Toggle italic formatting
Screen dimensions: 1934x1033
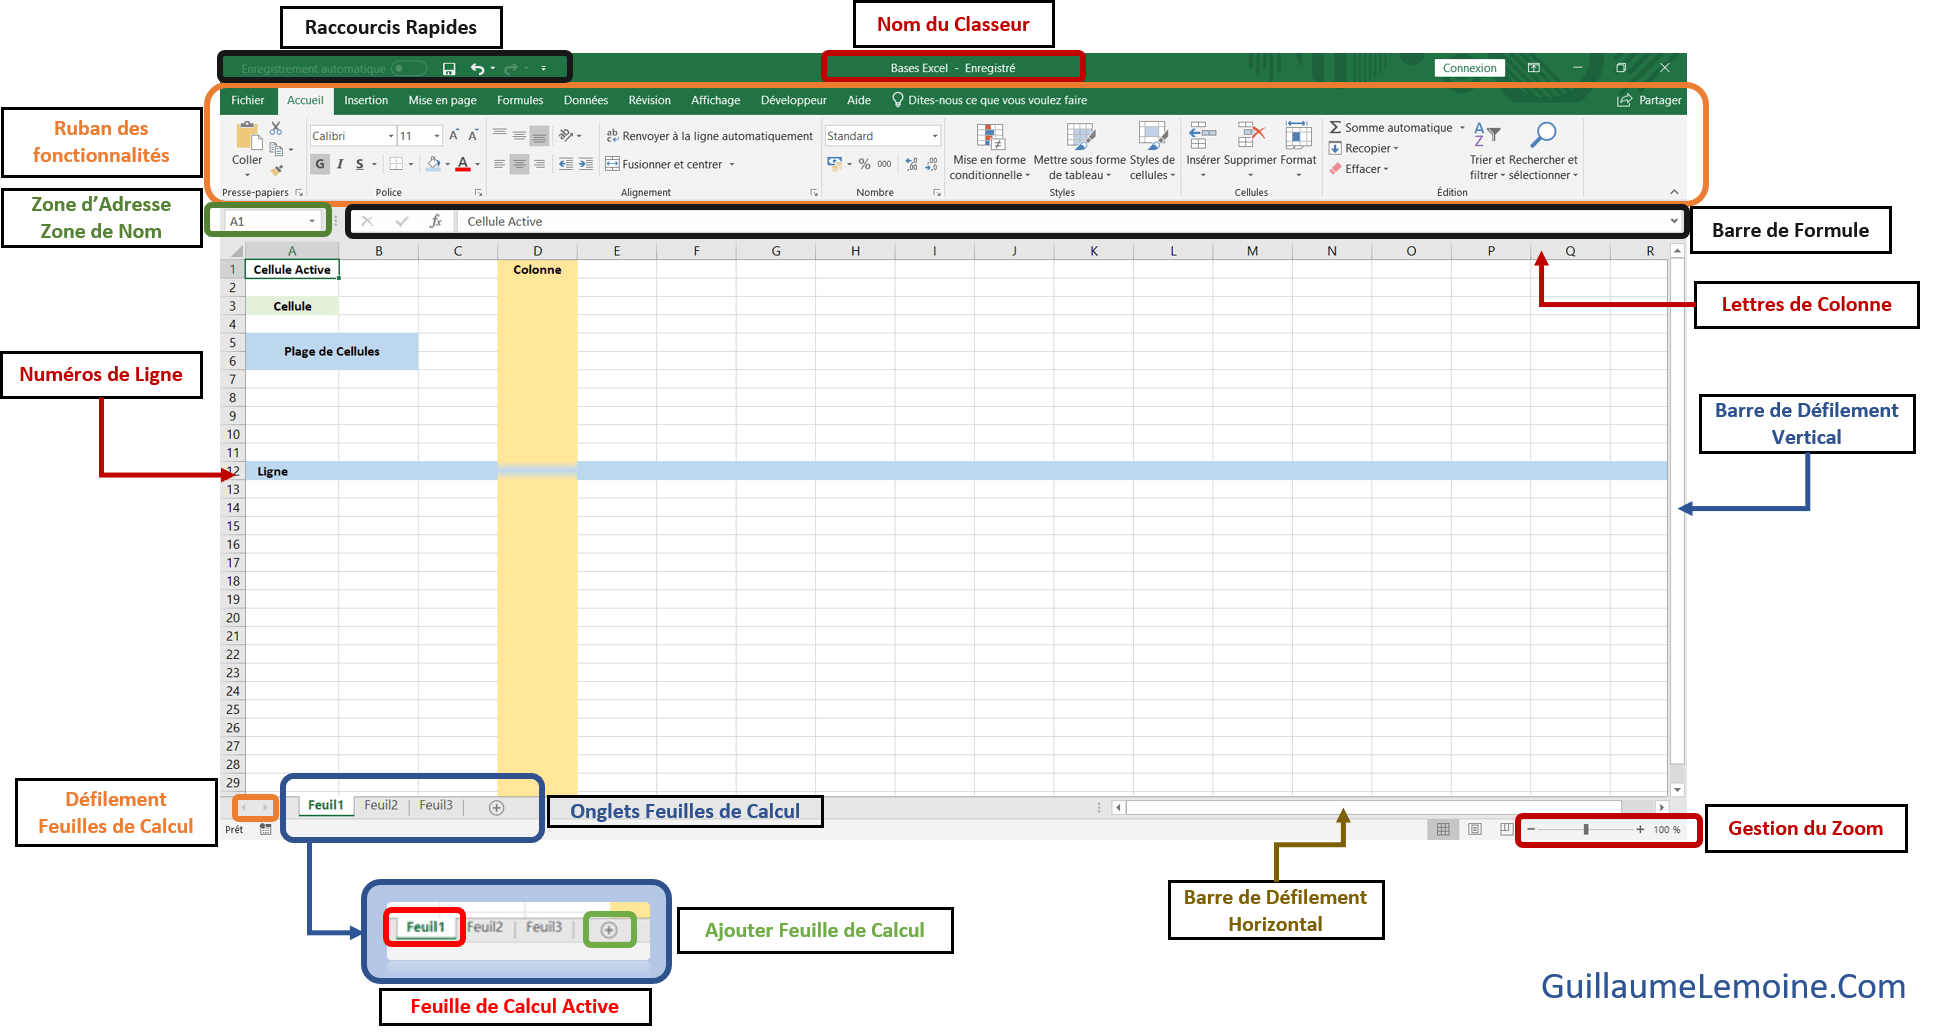(x=340, y=163)
